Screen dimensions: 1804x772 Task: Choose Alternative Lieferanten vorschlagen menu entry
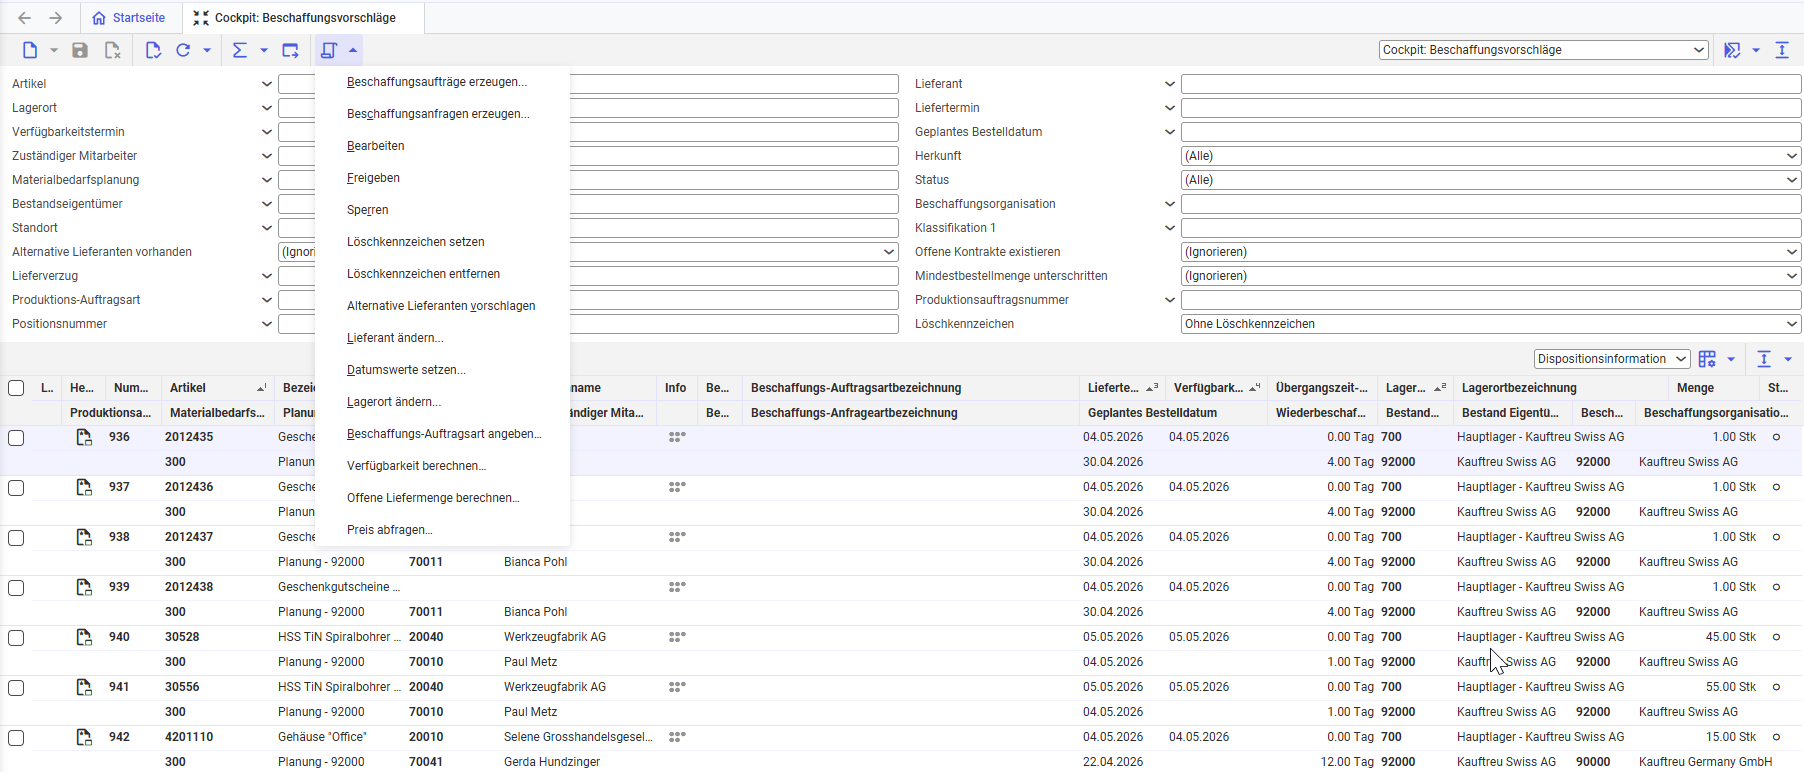[x=441, y=306]
